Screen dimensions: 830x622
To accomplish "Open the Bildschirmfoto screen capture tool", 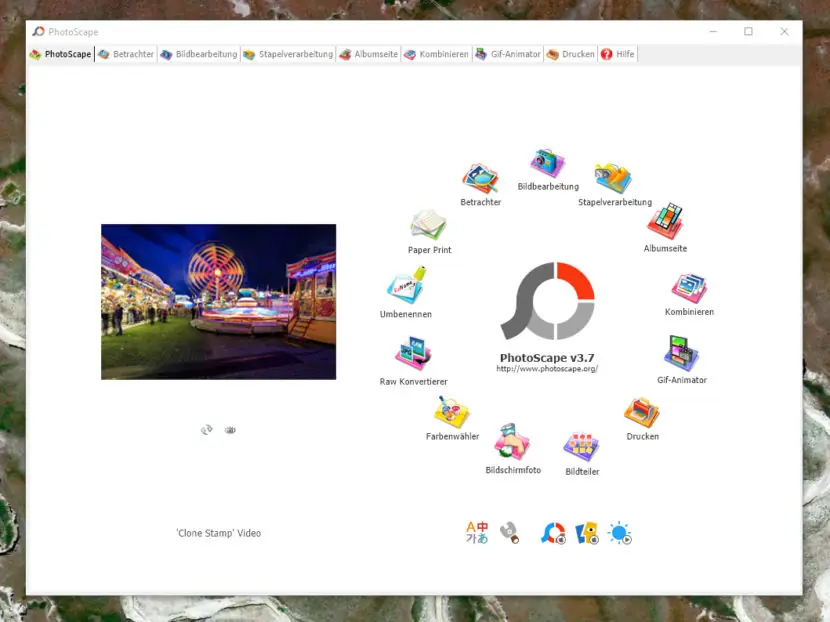I will (x=512, y=440).
